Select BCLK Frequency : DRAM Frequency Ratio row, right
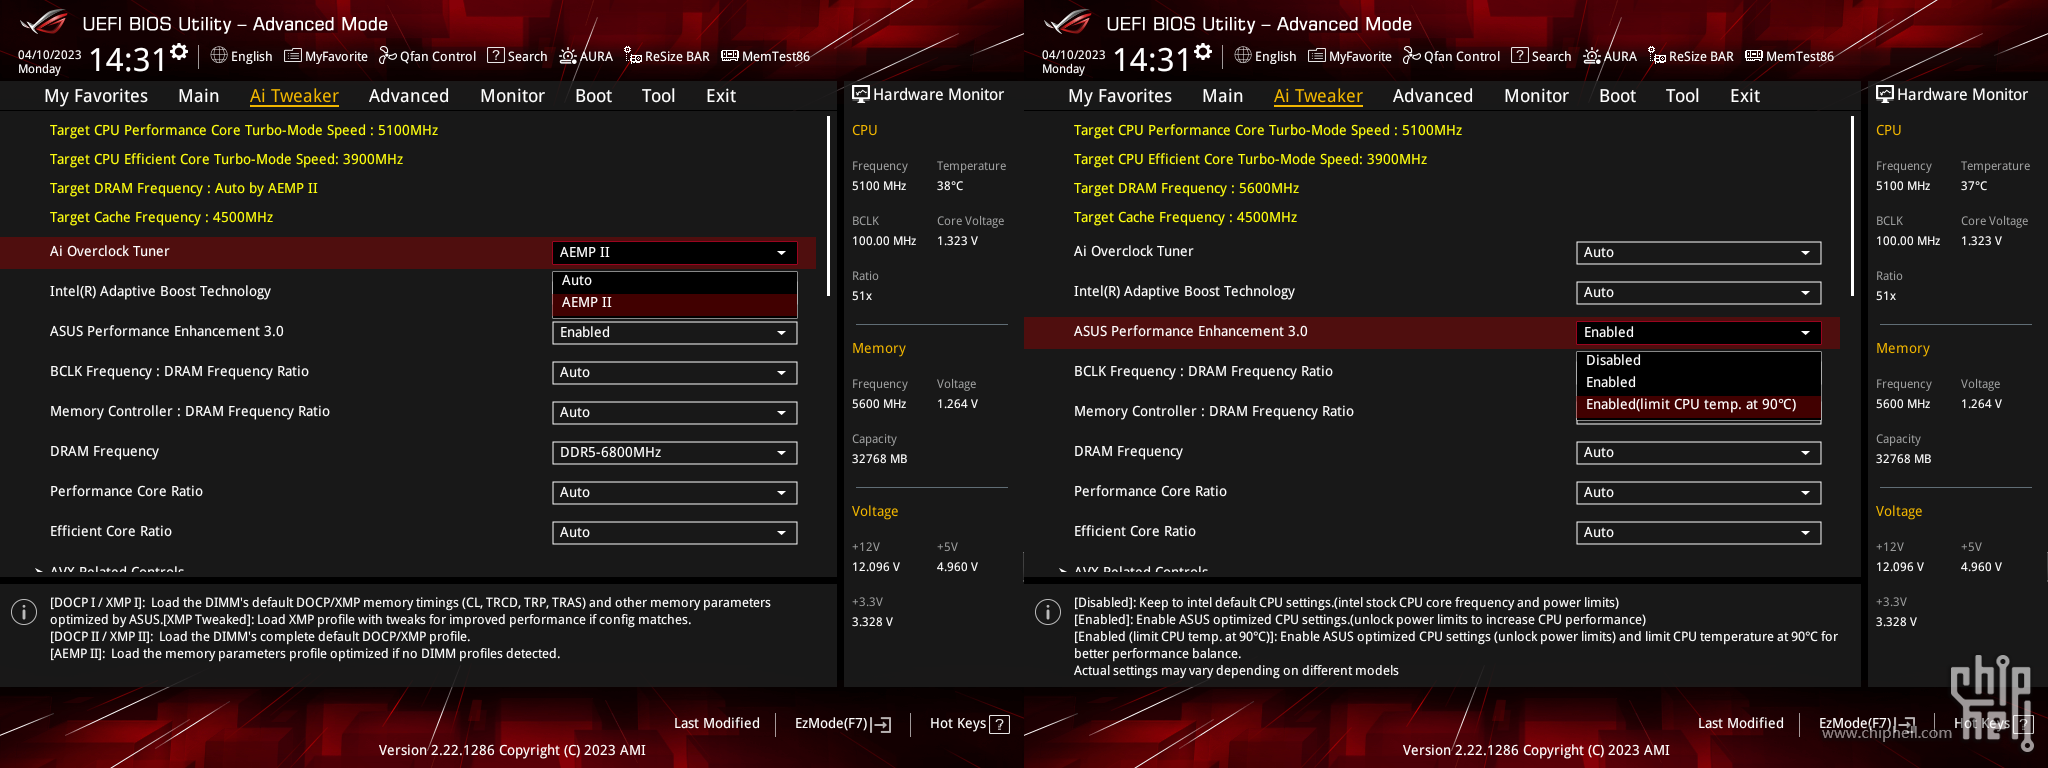This screenshot has width=2048, height=768. tap(1432, 372)
